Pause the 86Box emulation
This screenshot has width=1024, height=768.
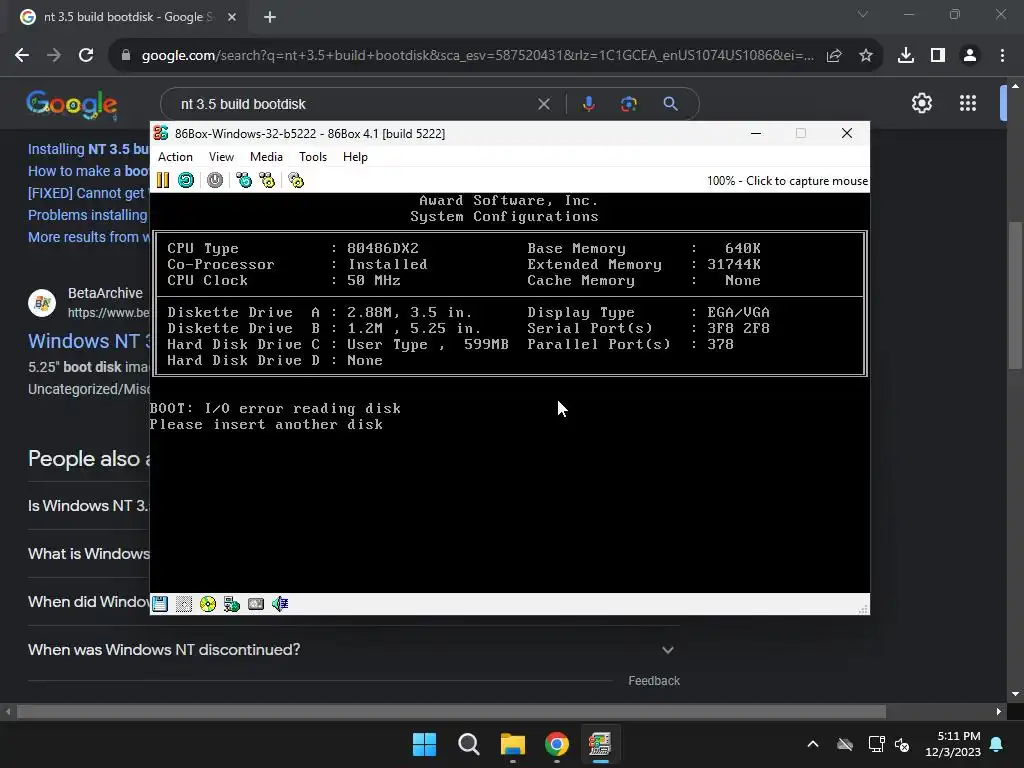click(163, 180)
